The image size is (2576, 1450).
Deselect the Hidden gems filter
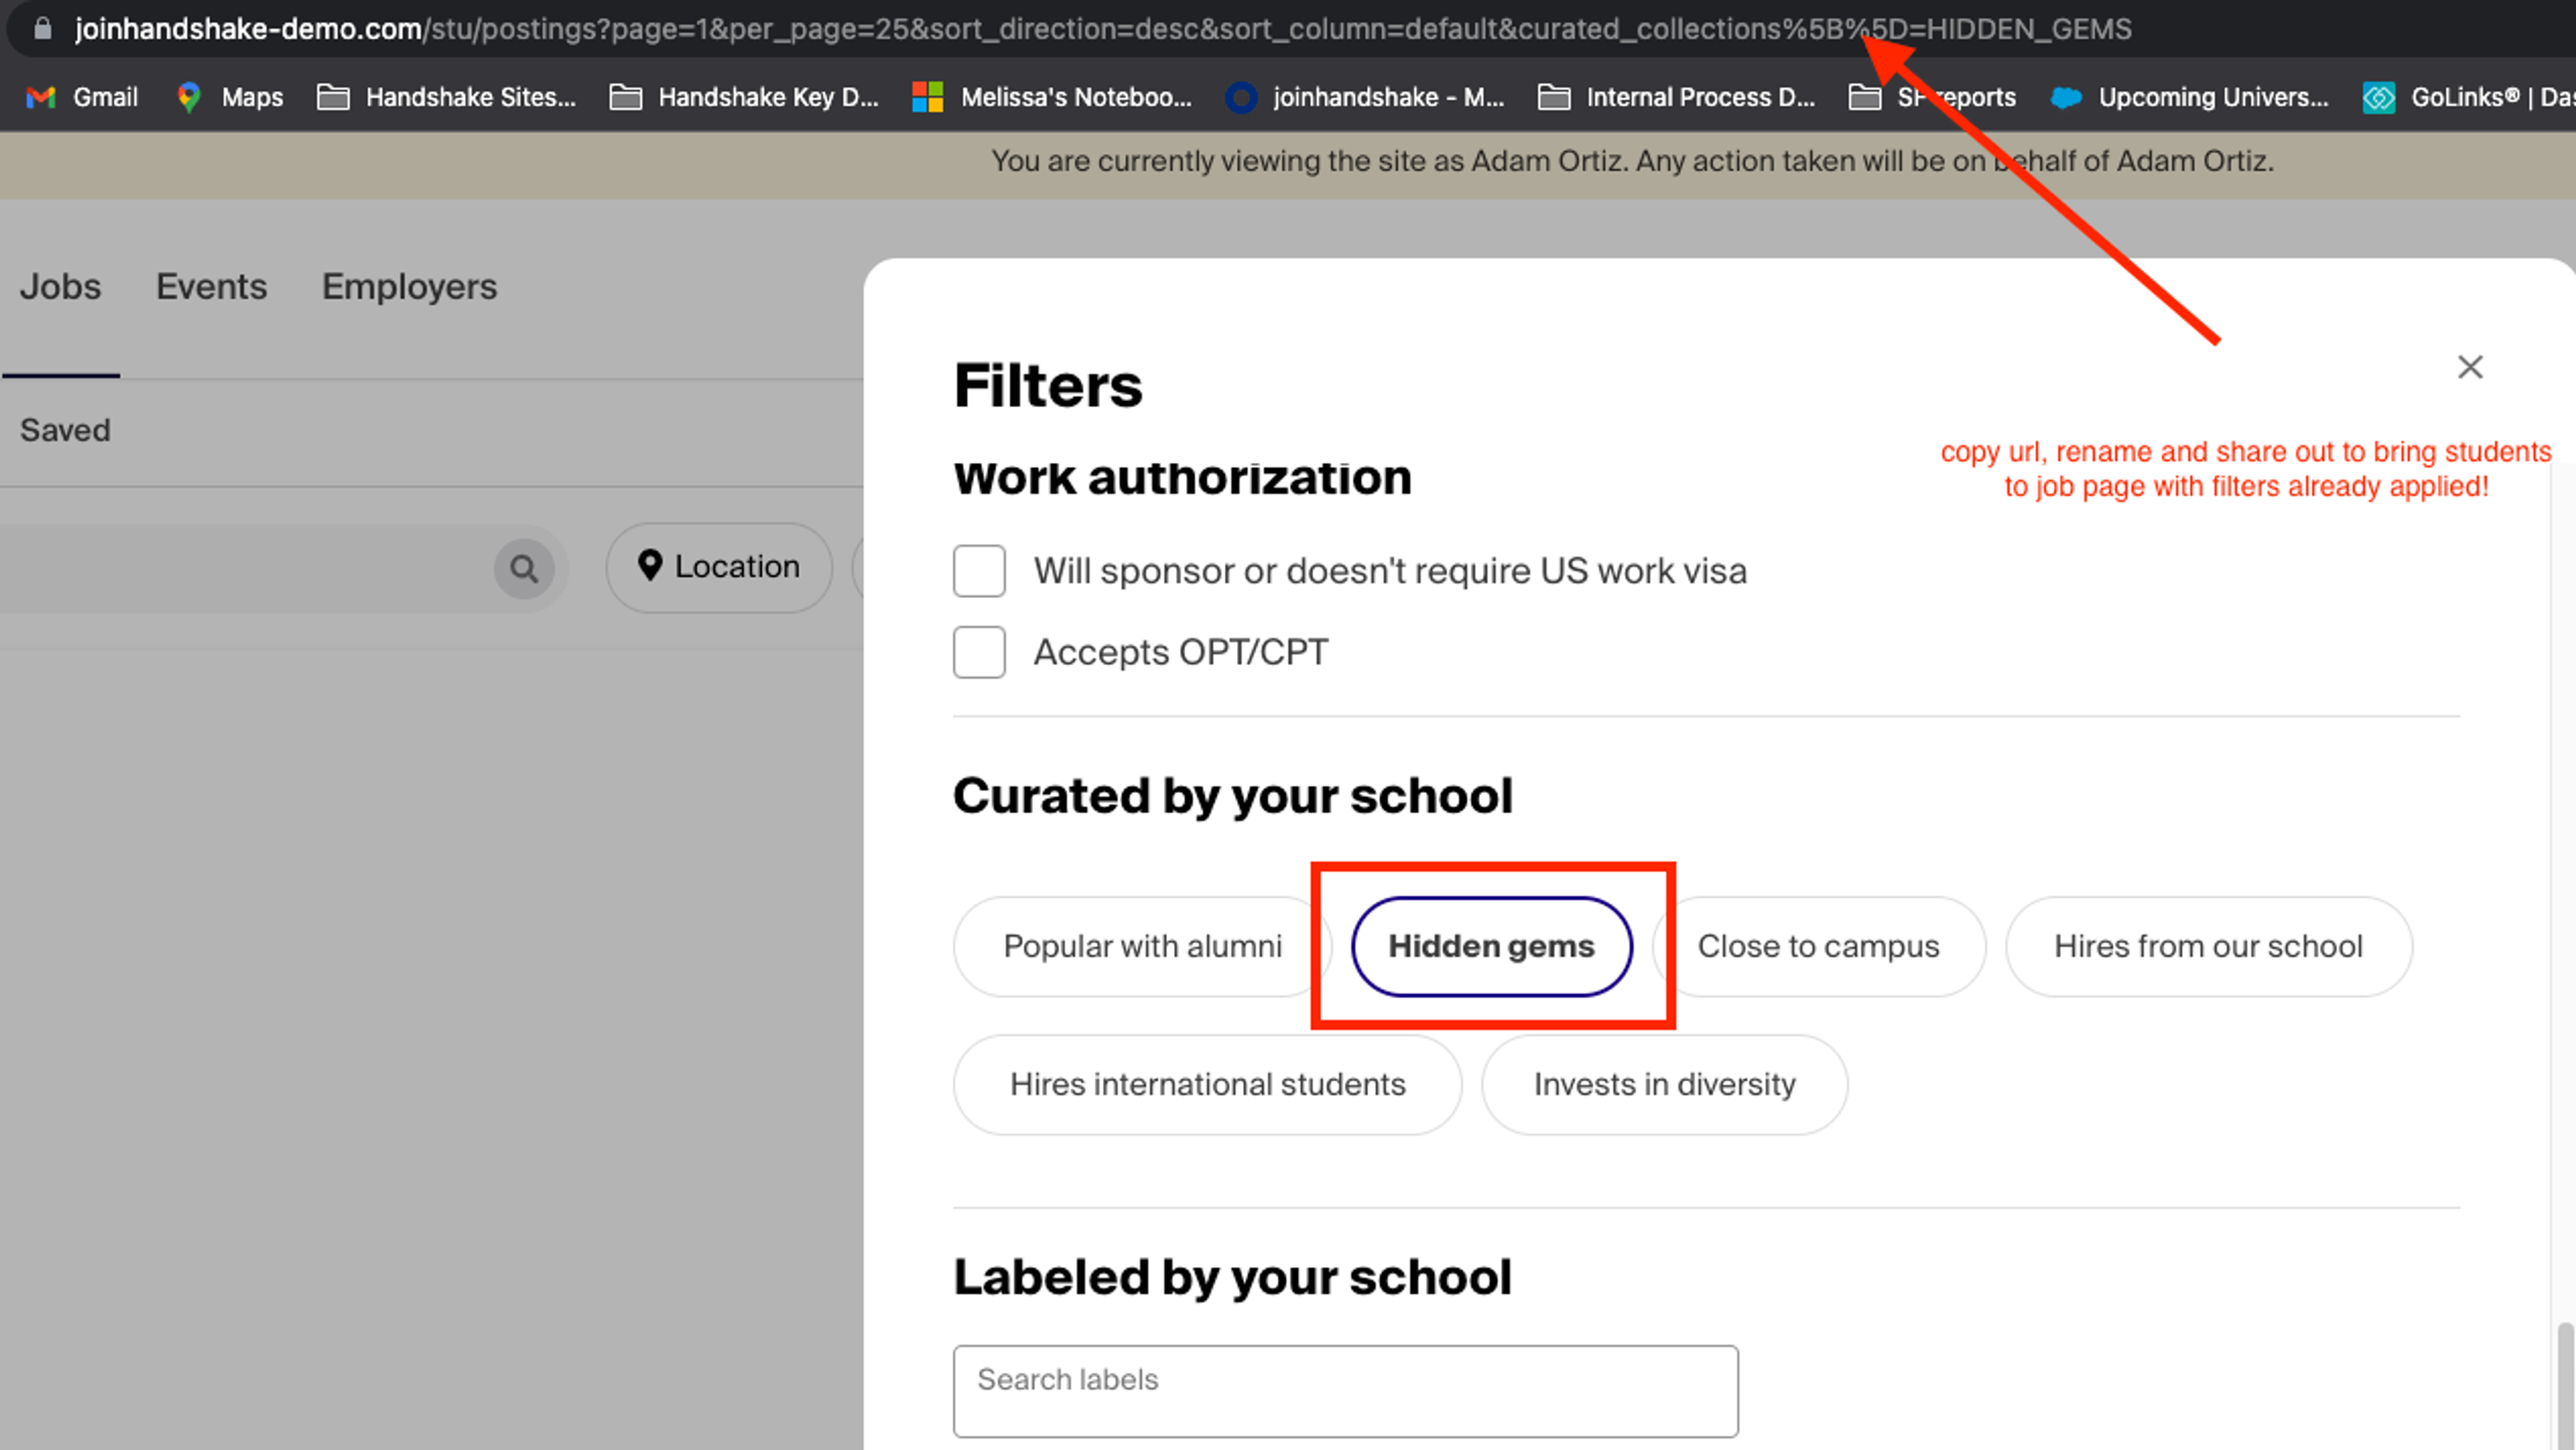[x=1491, y=946]
